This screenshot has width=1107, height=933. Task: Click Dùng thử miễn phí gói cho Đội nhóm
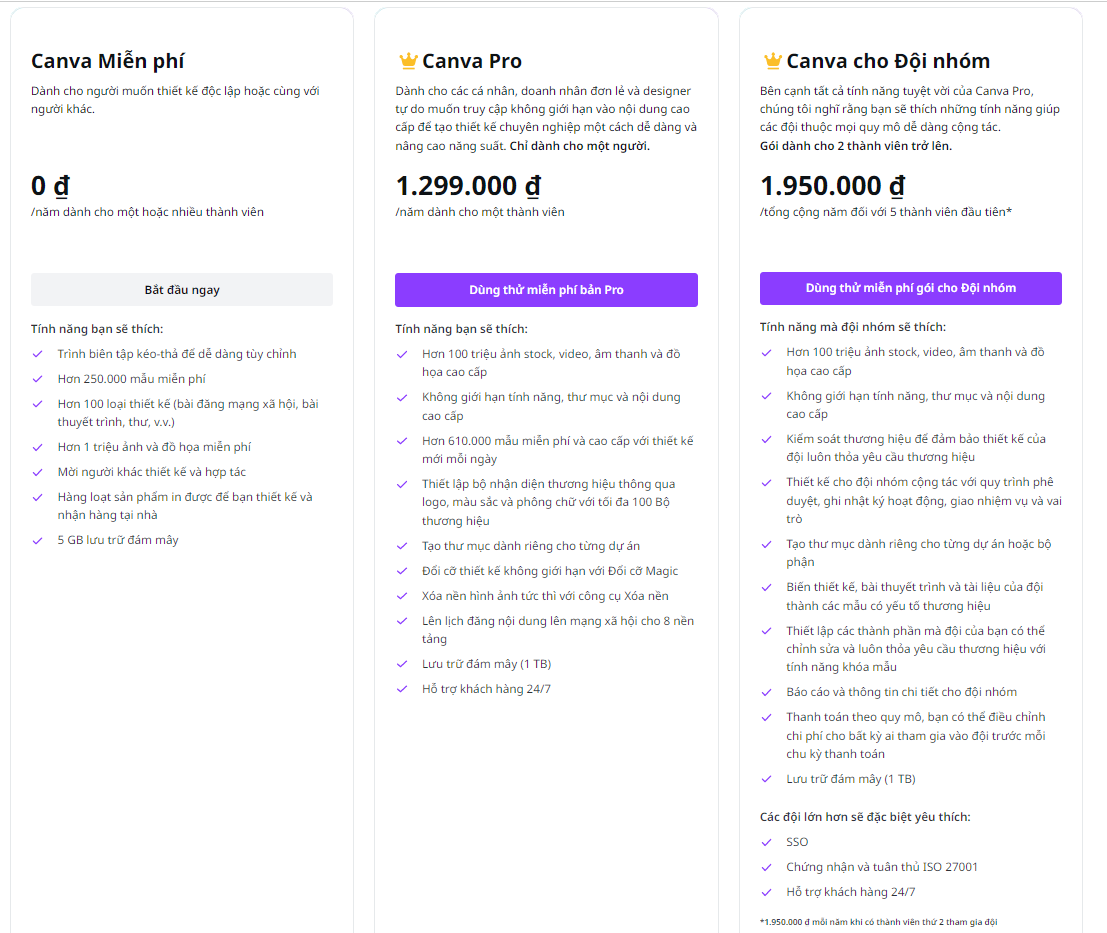point(911,288)
